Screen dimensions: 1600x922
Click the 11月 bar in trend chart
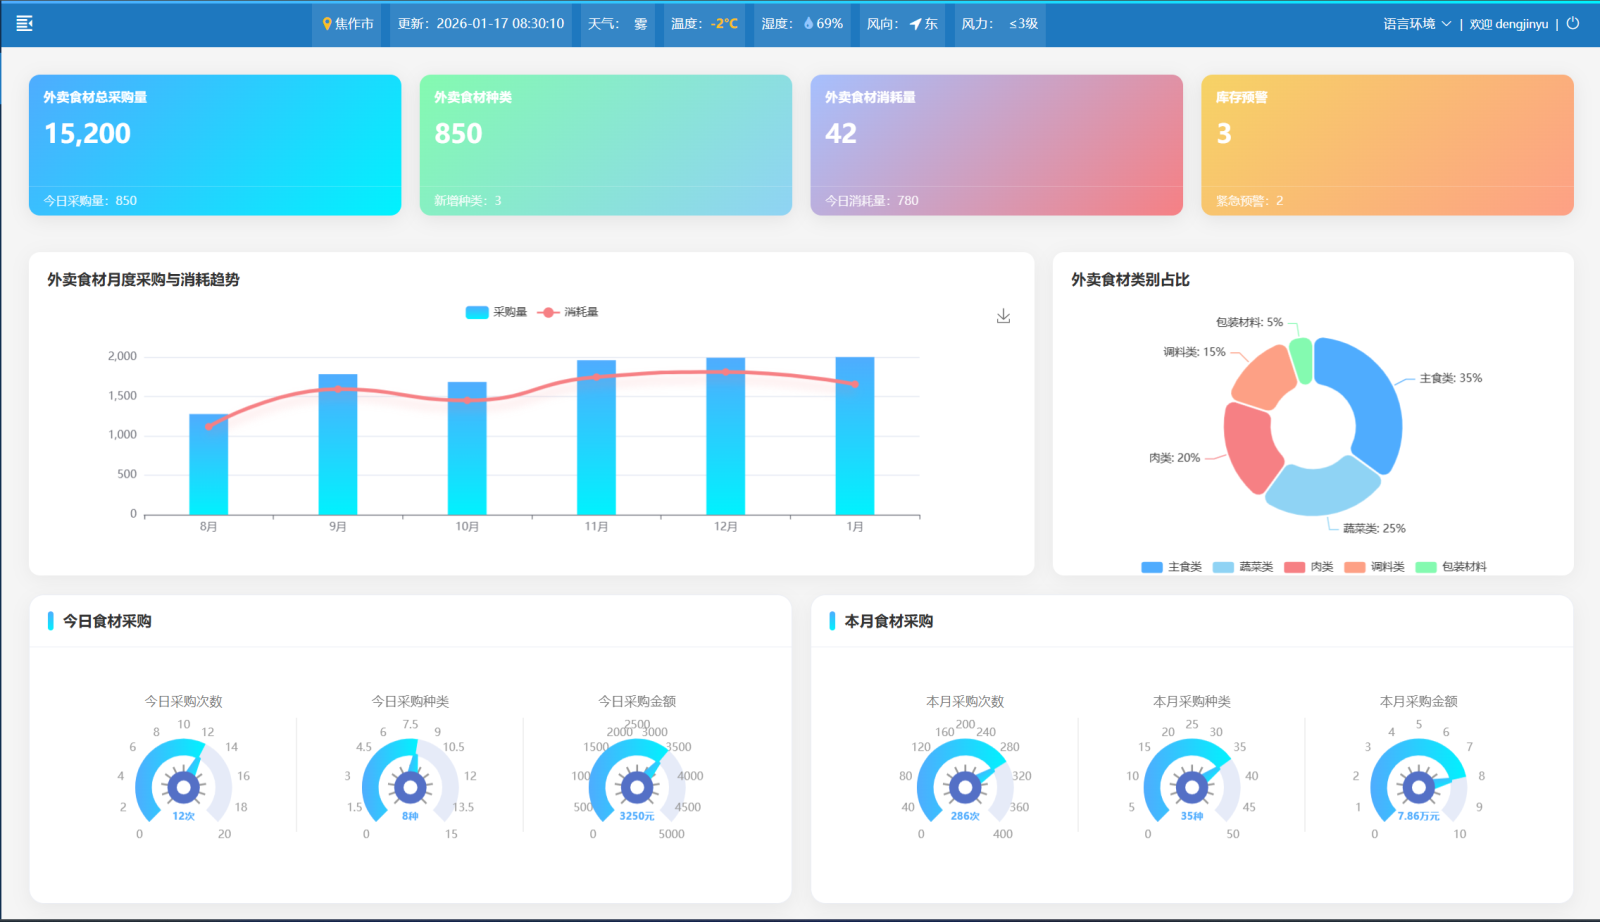(596, 440)
